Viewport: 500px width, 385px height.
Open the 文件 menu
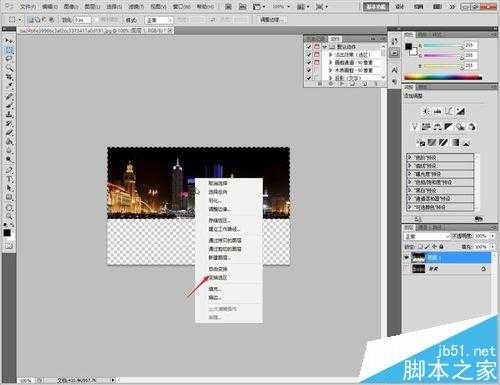click(28, 7)
